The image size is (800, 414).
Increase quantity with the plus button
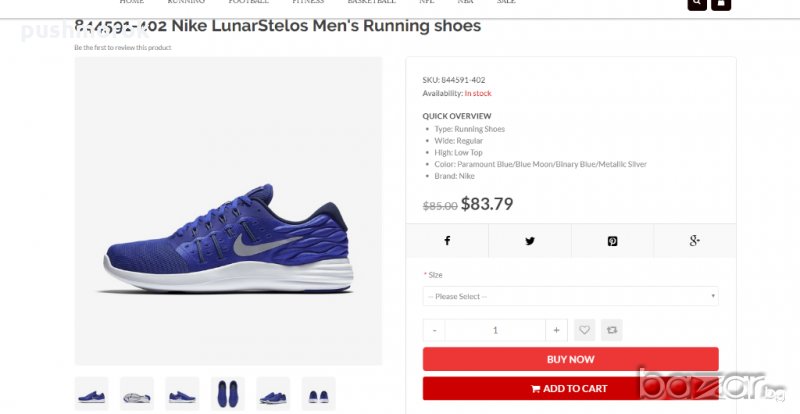(557, 329)
